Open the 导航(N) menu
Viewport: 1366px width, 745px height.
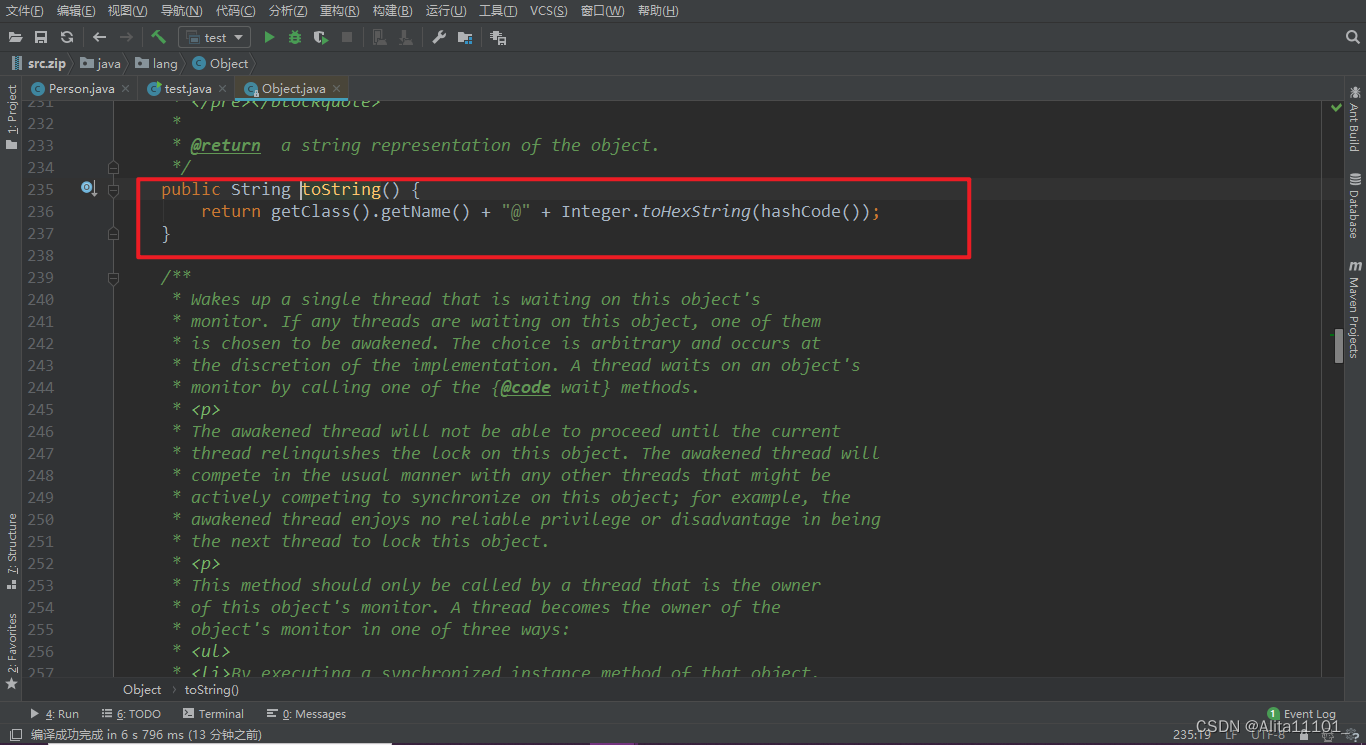[x=181, y=10]
